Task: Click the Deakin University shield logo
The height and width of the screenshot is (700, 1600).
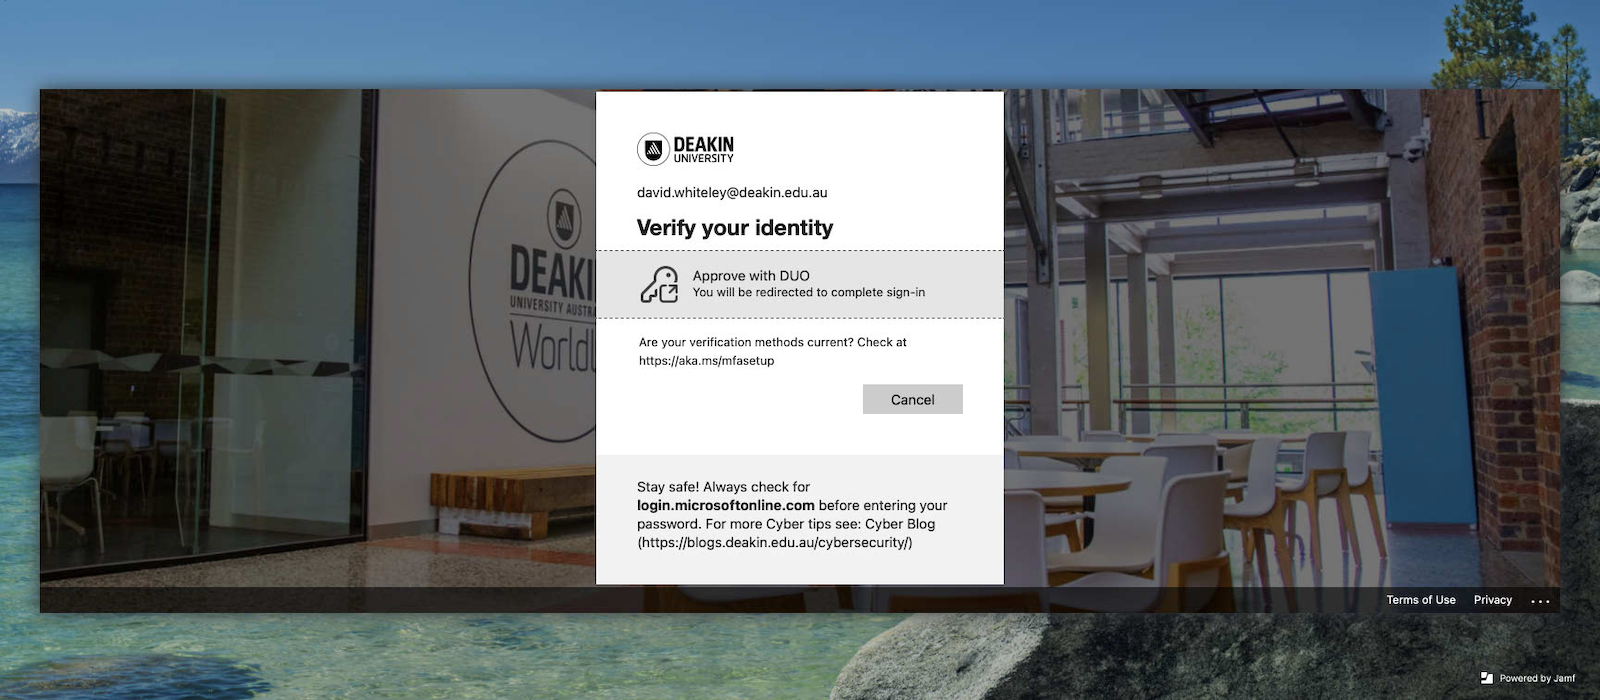Action: point(653,150)
